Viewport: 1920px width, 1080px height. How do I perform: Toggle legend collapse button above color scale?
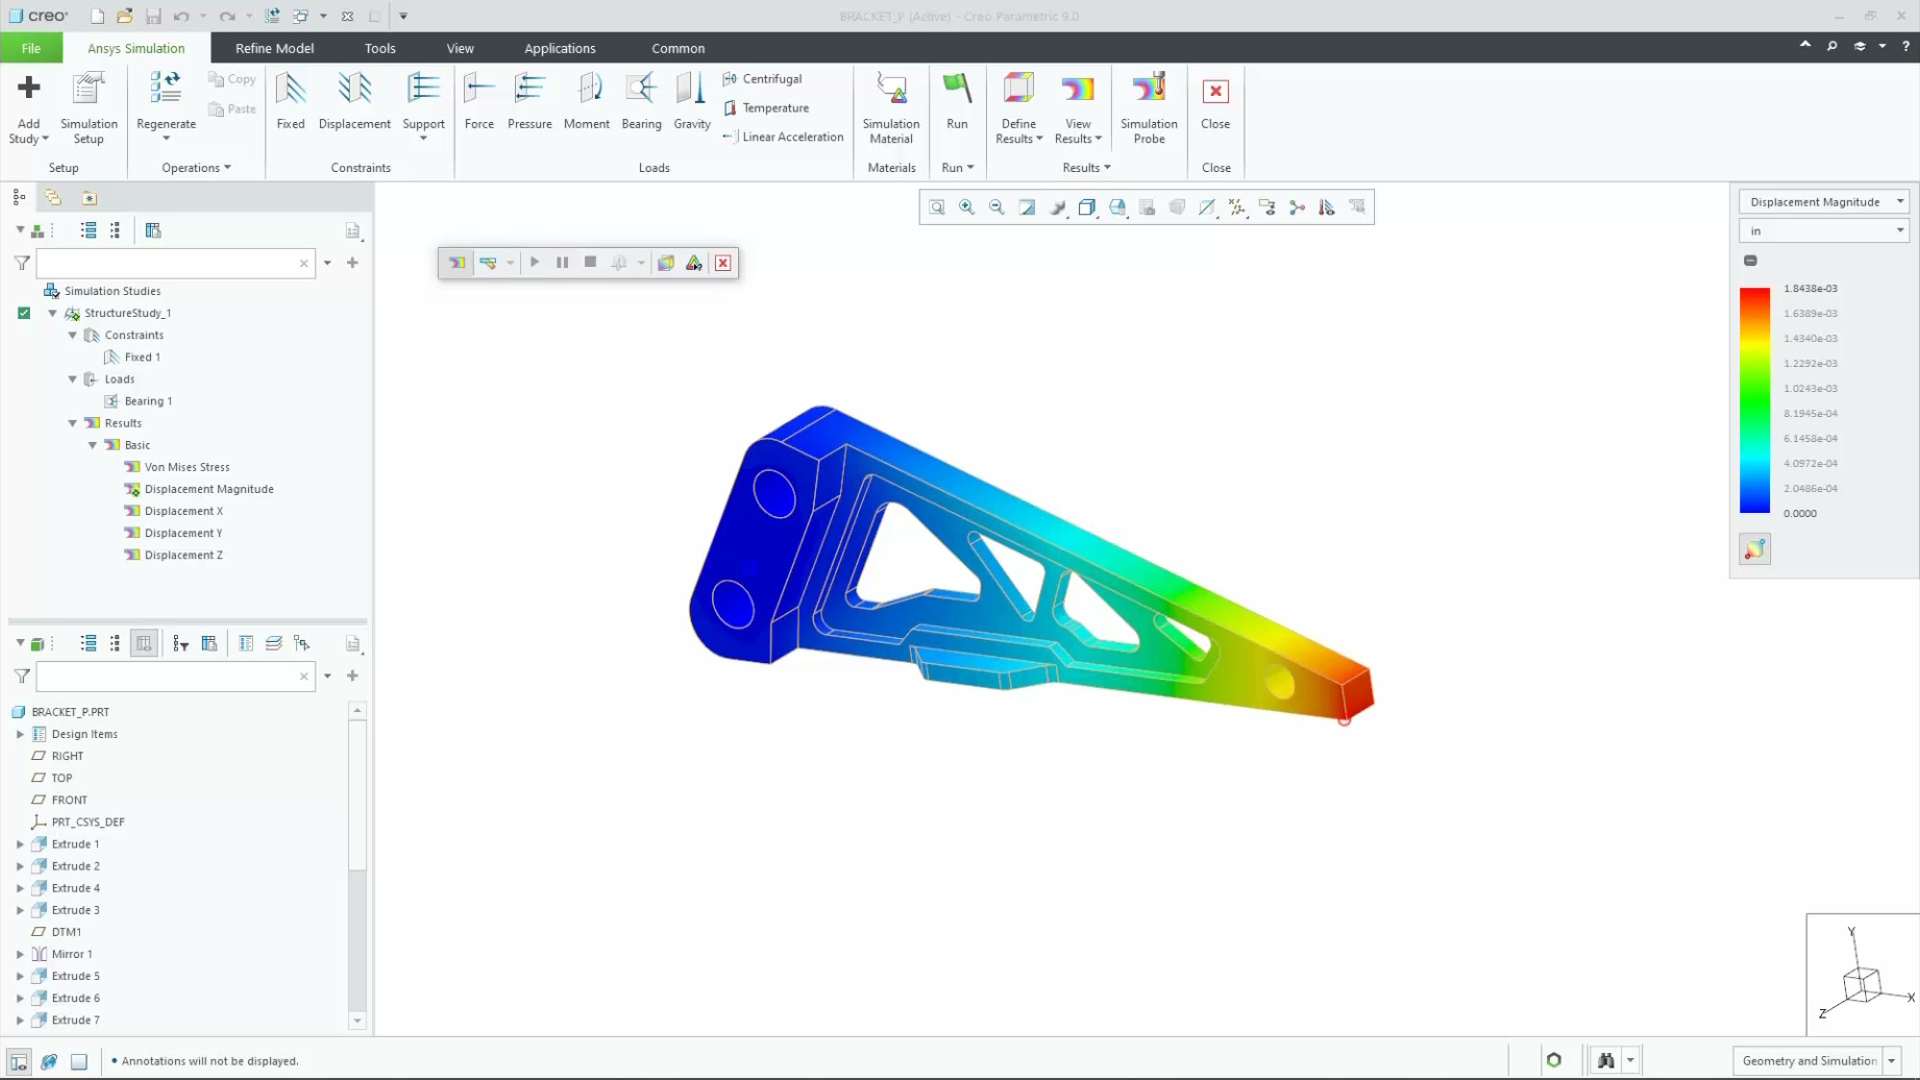(x=1750, y=260)
